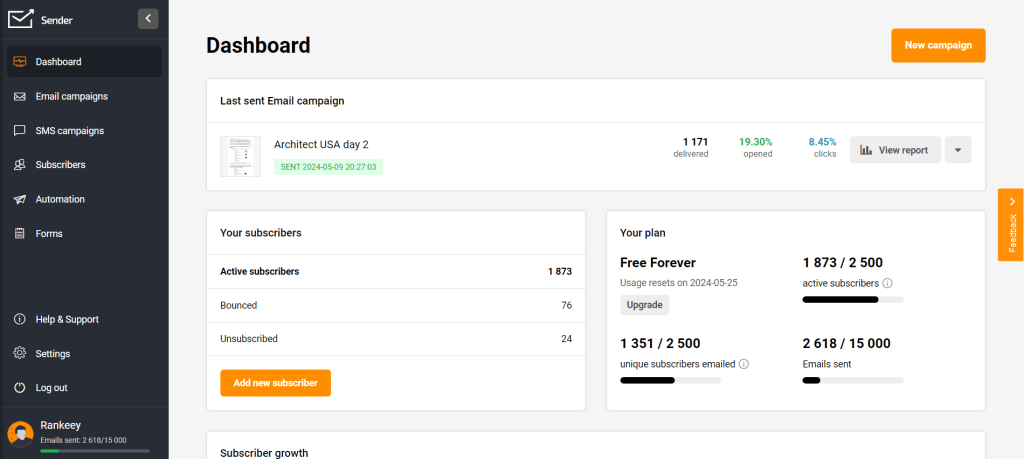Click the Dashboard monitor icon in the sidebar
The height and width of the screenshot is (459, 1024).
[20, 62]
